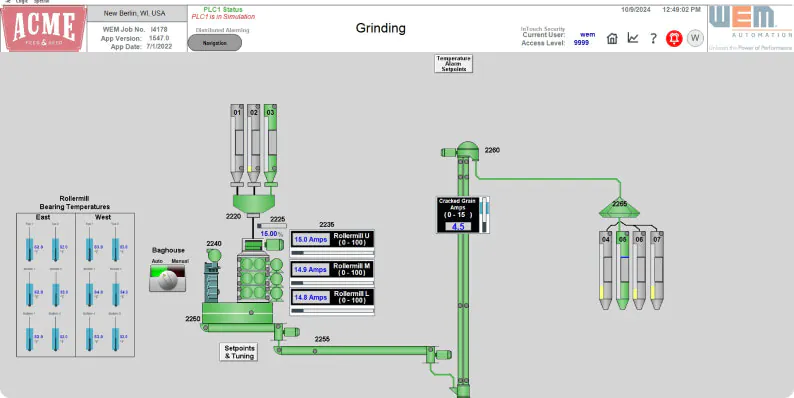794x398 pixels.
Task: Click the East top-left bearing thermometer
Action: pyautogui.click(x=29, y=245)
